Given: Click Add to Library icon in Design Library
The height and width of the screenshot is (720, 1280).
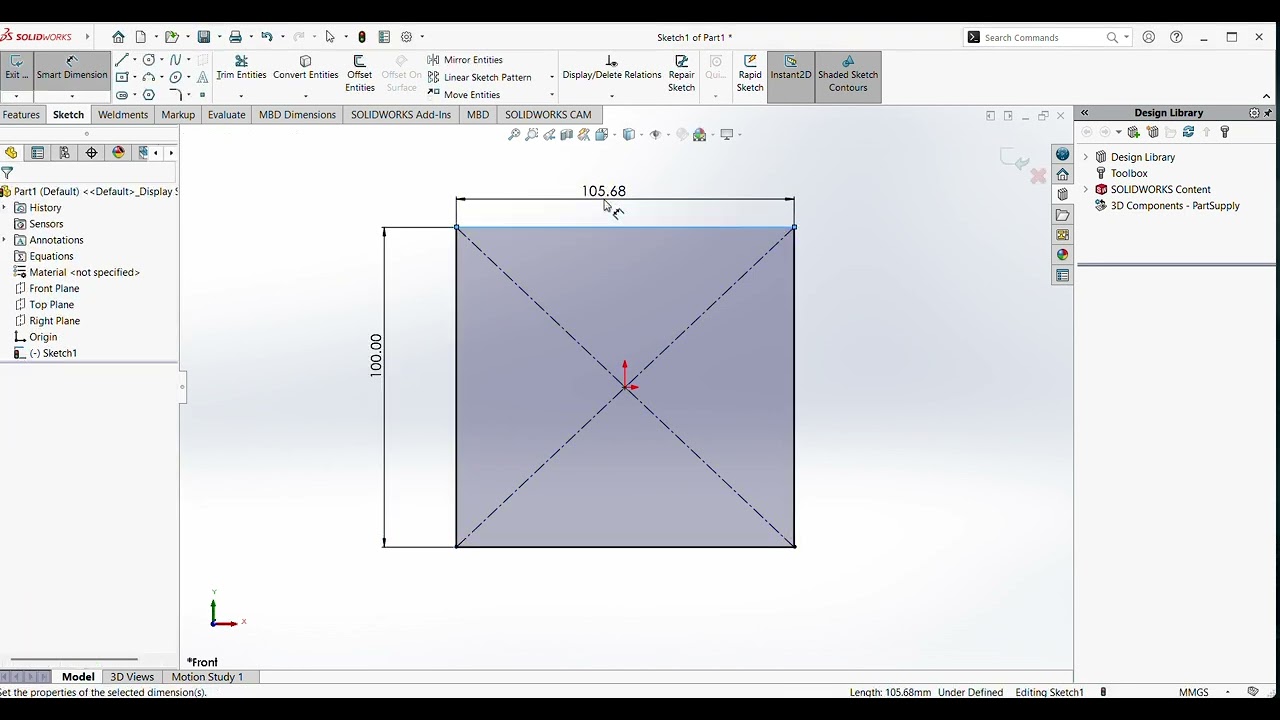Looking at the screenshot, I should pos(1134,132).
